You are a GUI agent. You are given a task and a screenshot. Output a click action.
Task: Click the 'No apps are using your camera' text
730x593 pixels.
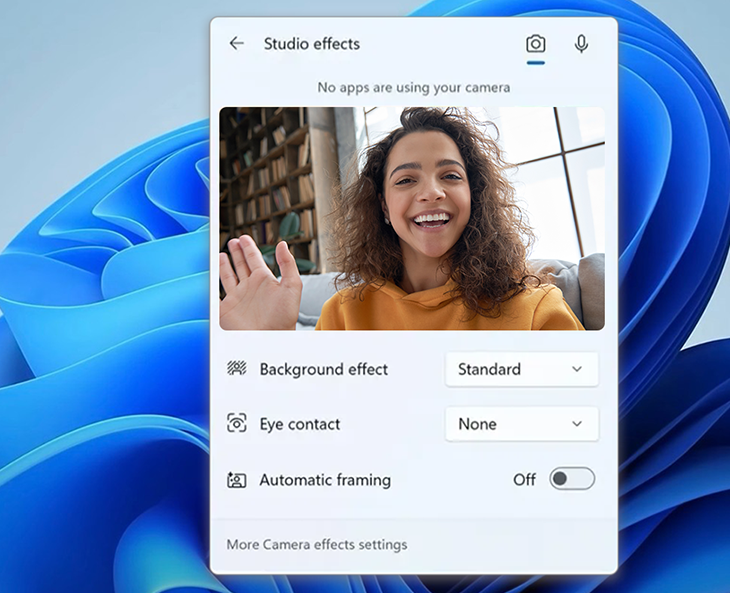point(413,87)
